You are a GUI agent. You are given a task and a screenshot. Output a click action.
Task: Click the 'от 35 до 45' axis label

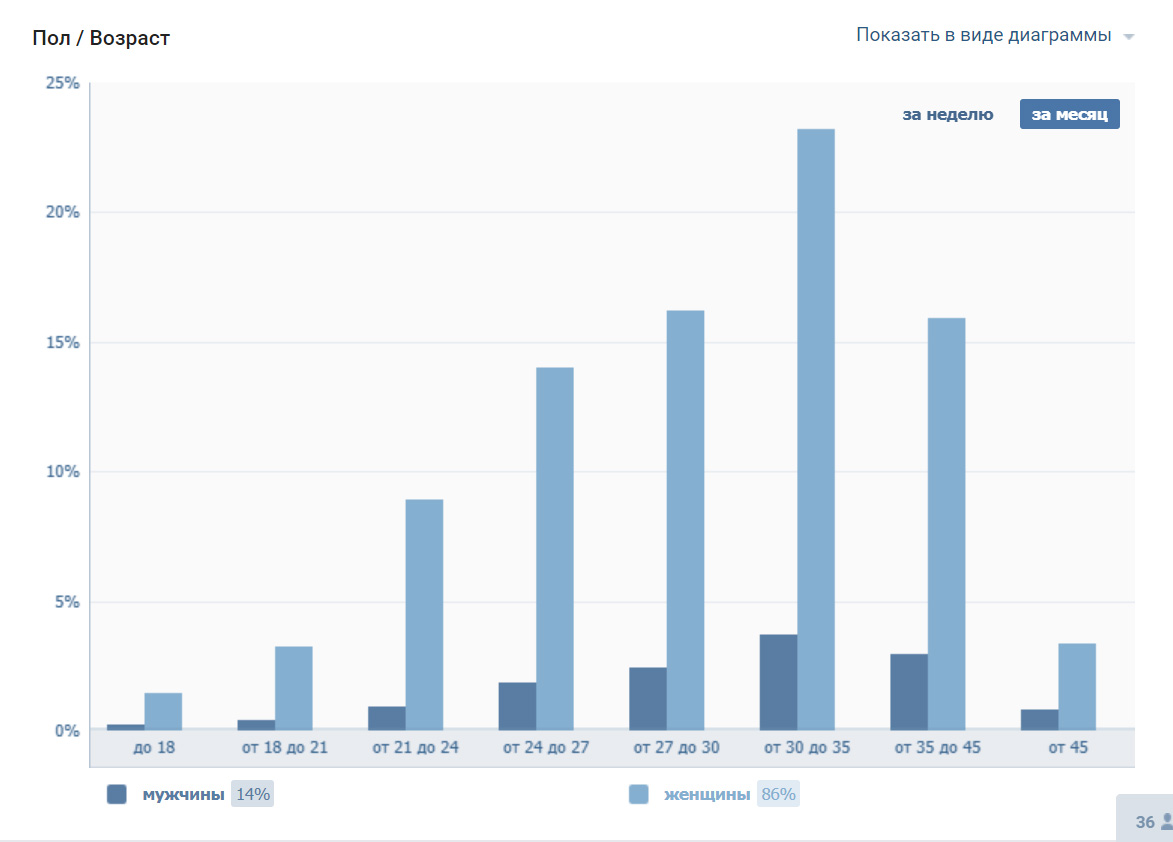937,747
